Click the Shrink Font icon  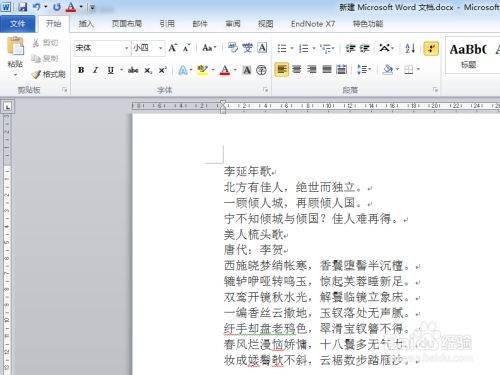[187, 48]
